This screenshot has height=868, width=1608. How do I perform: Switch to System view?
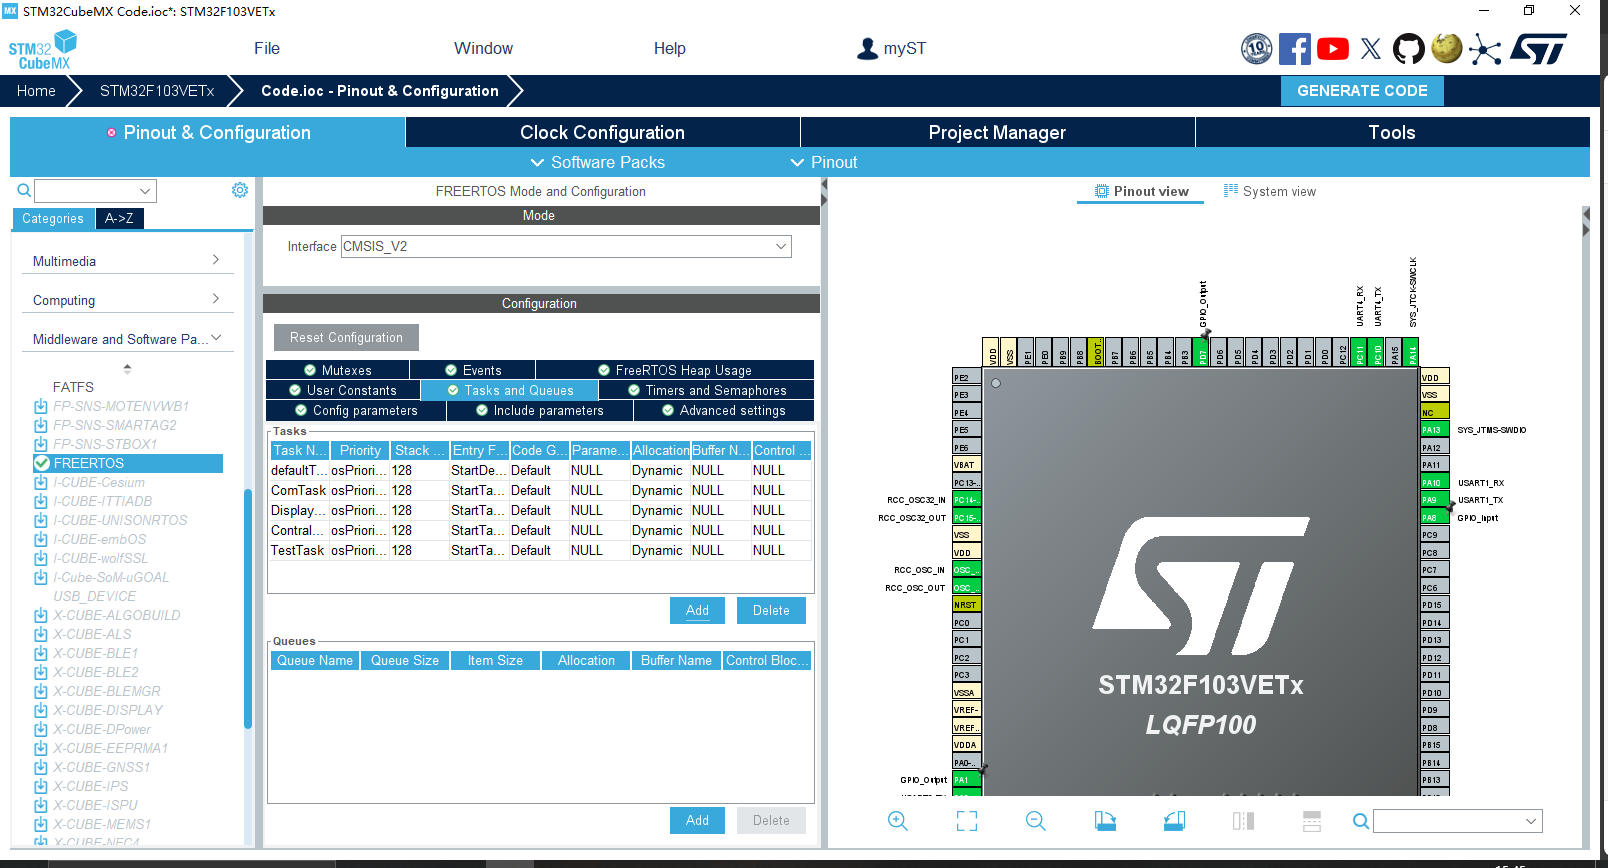click(x=1269, y=191)
